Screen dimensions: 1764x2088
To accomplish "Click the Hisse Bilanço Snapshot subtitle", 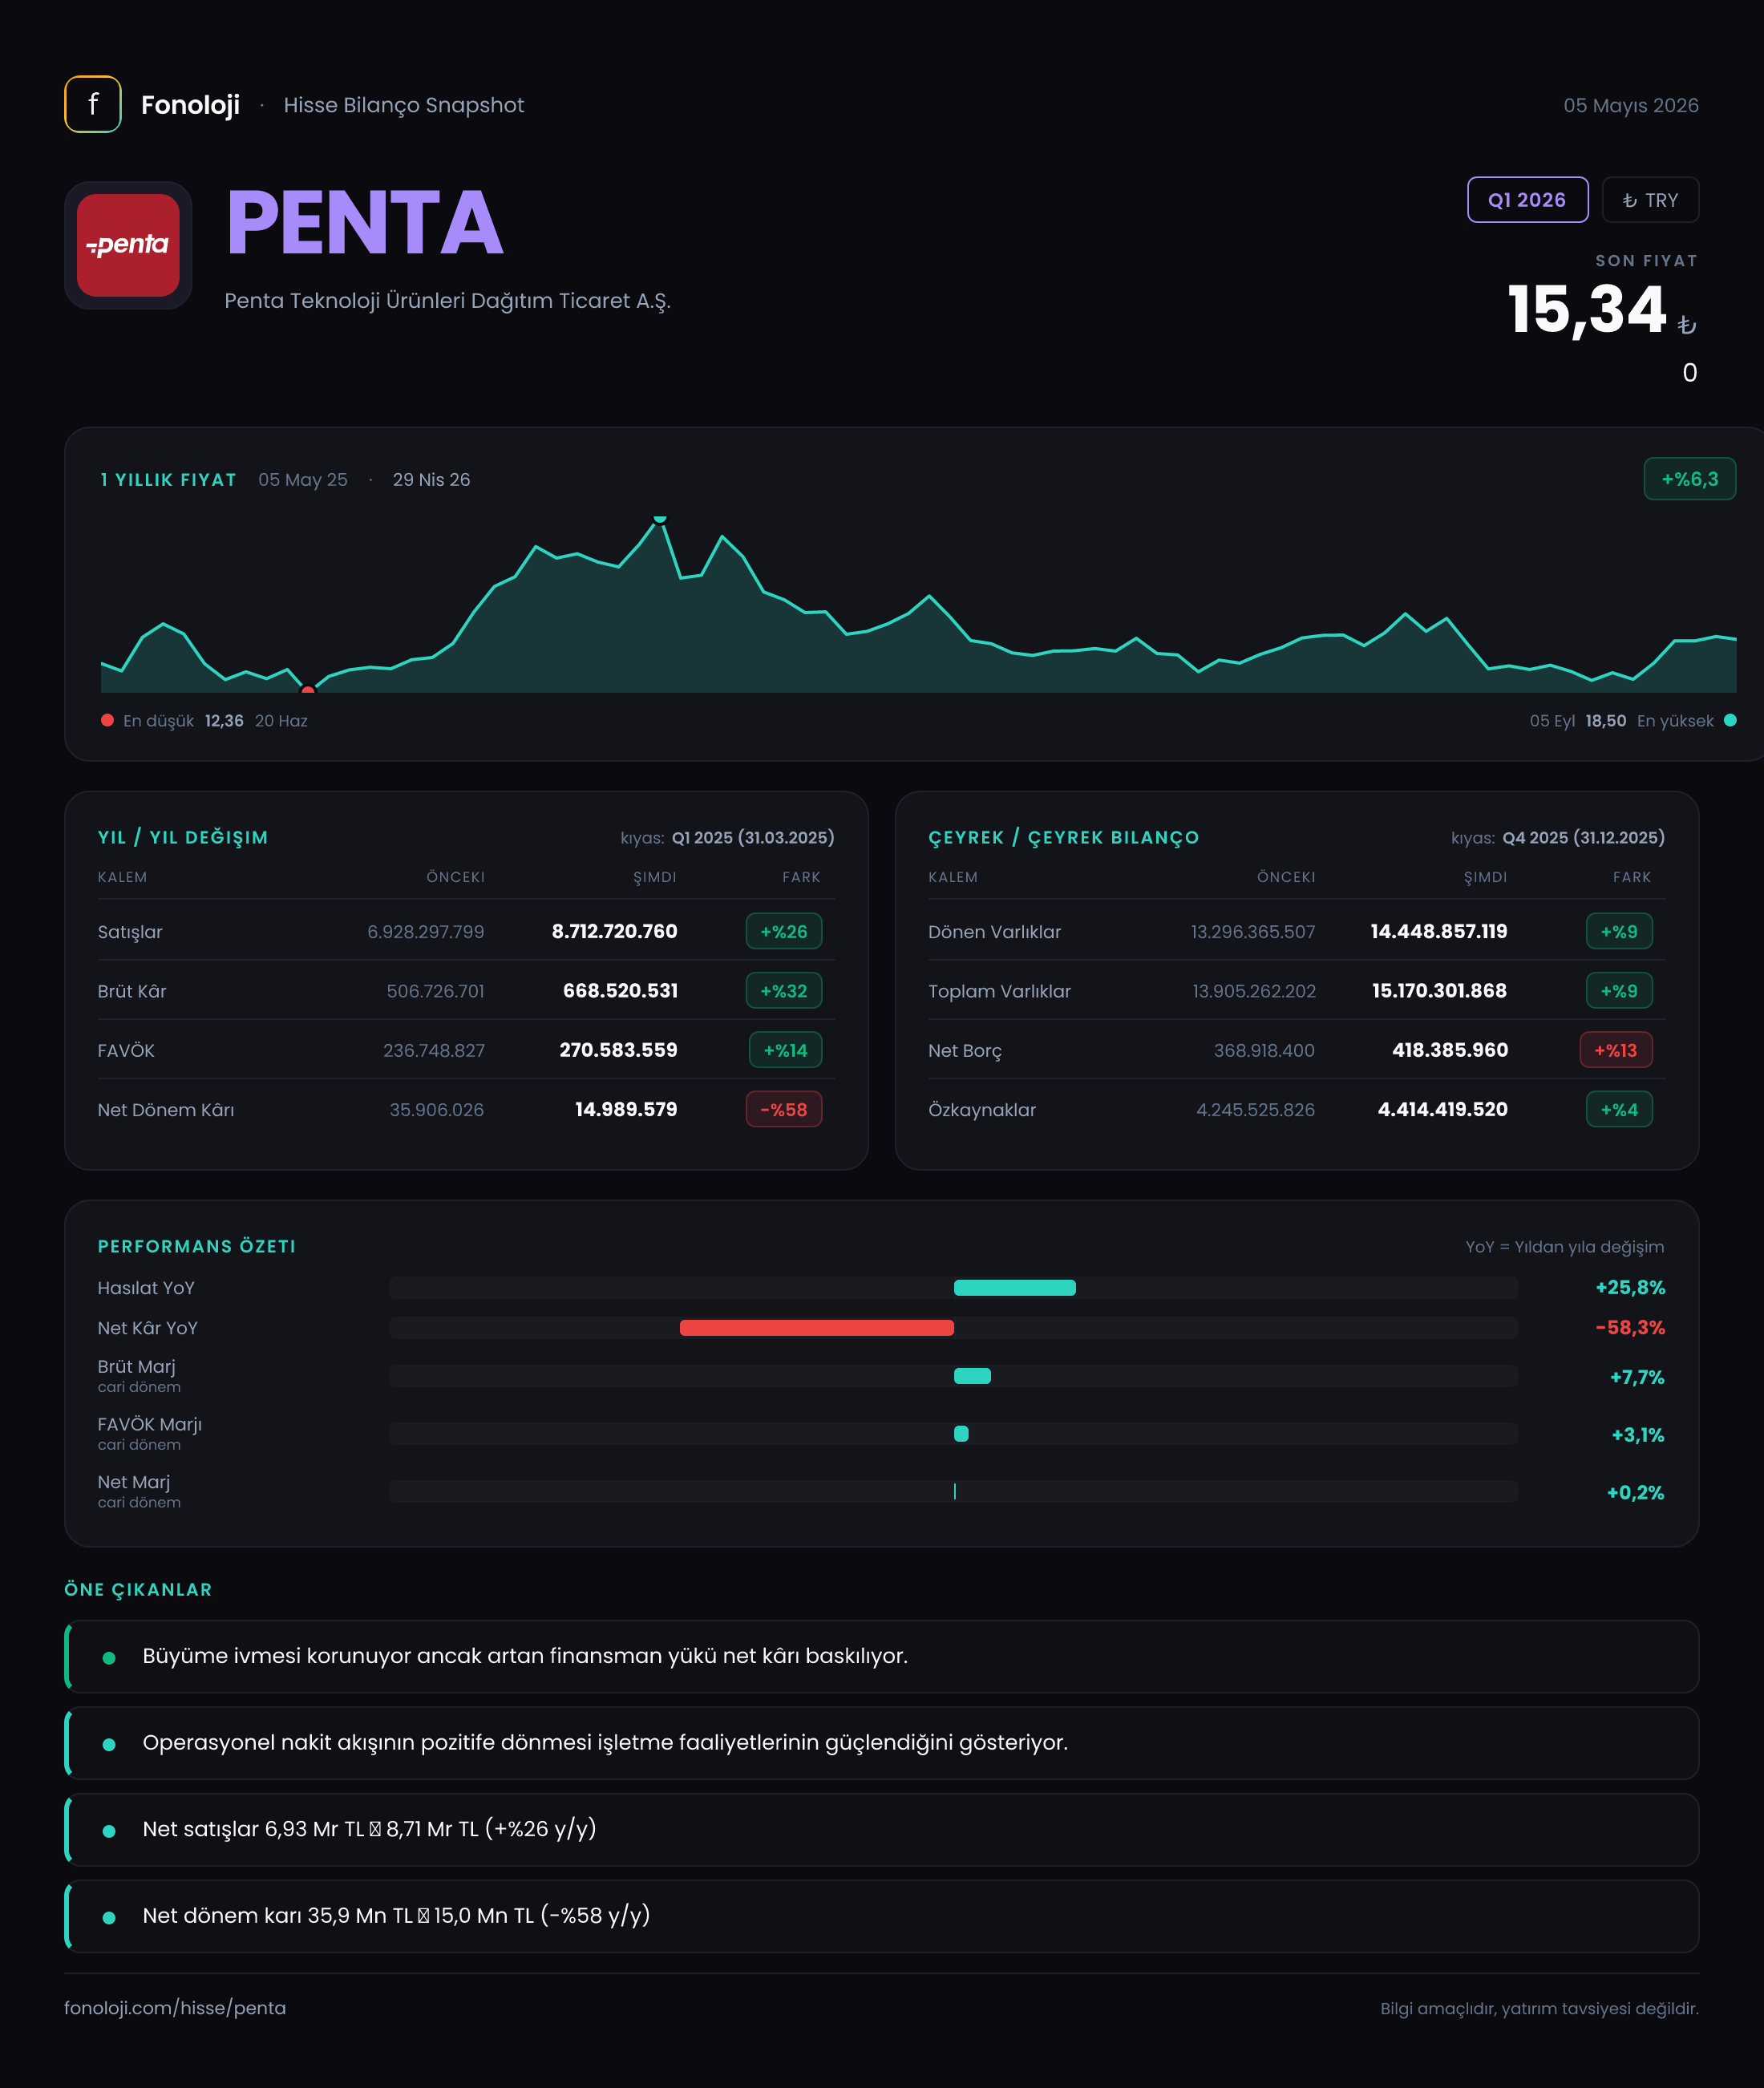I will coord(403,105).
